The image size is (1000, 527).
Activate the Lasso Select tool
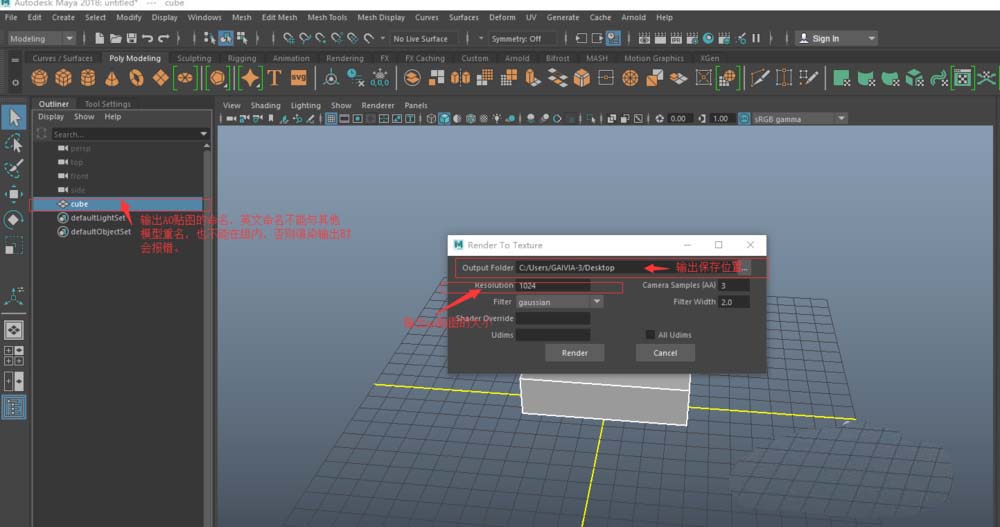click(14, 143)
